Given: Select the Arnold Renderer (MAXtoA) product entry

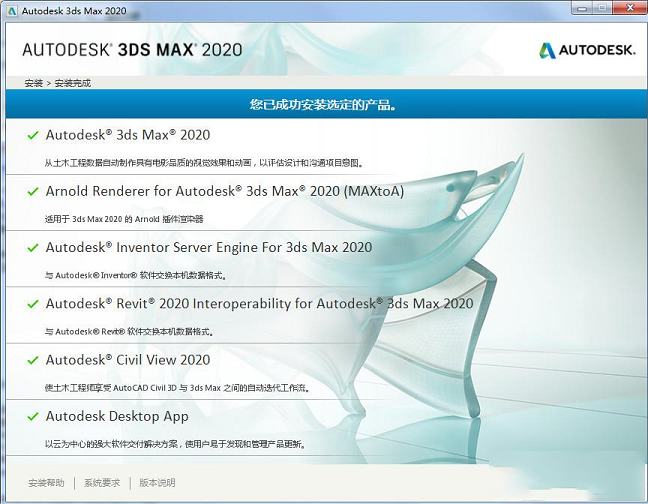Looking at the screenshot, I should 225,191.
